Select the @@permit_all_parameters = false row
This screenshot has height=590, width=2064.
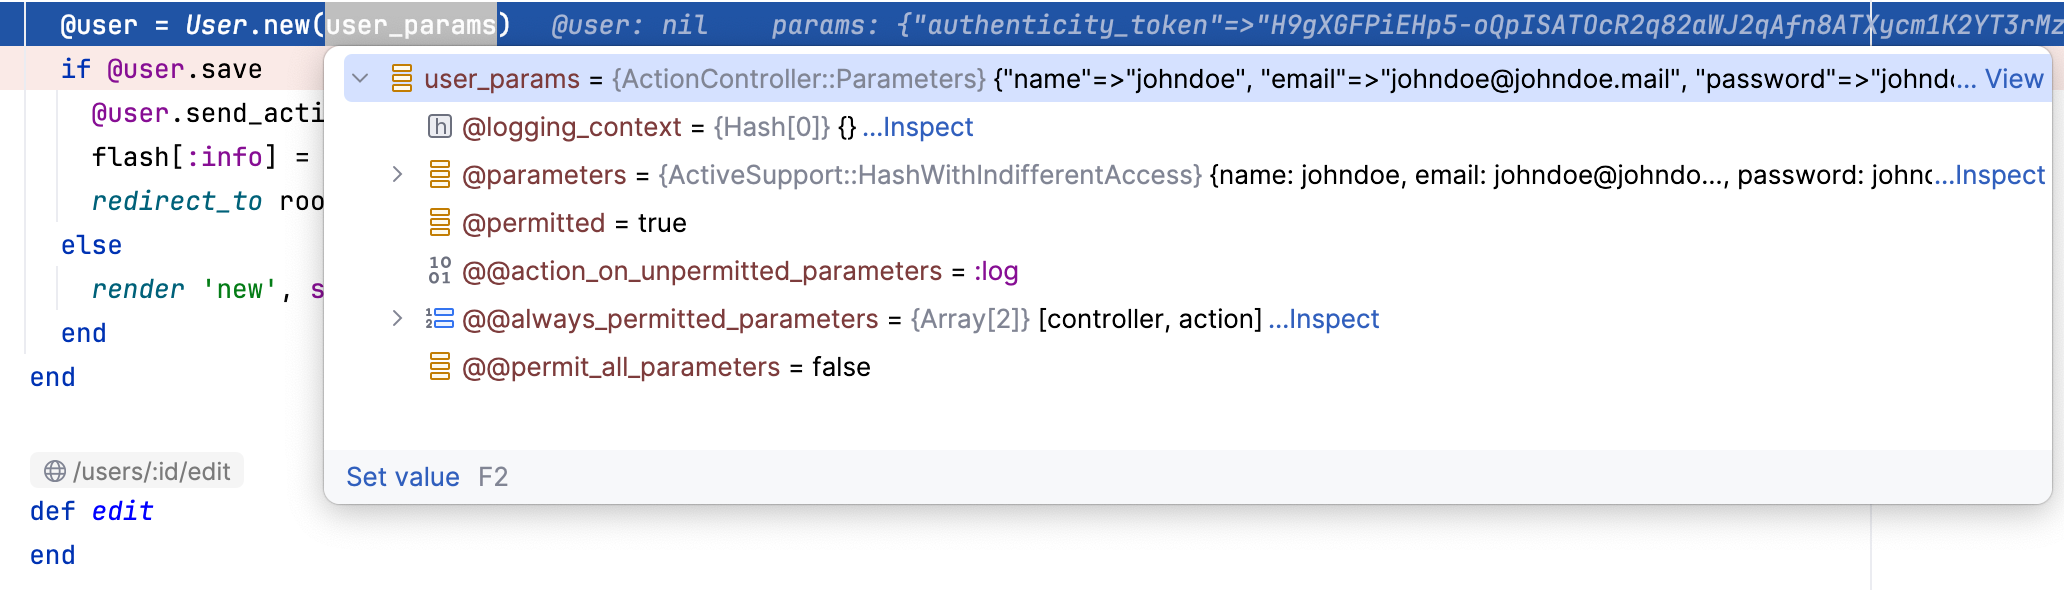[x=666, y=367]
